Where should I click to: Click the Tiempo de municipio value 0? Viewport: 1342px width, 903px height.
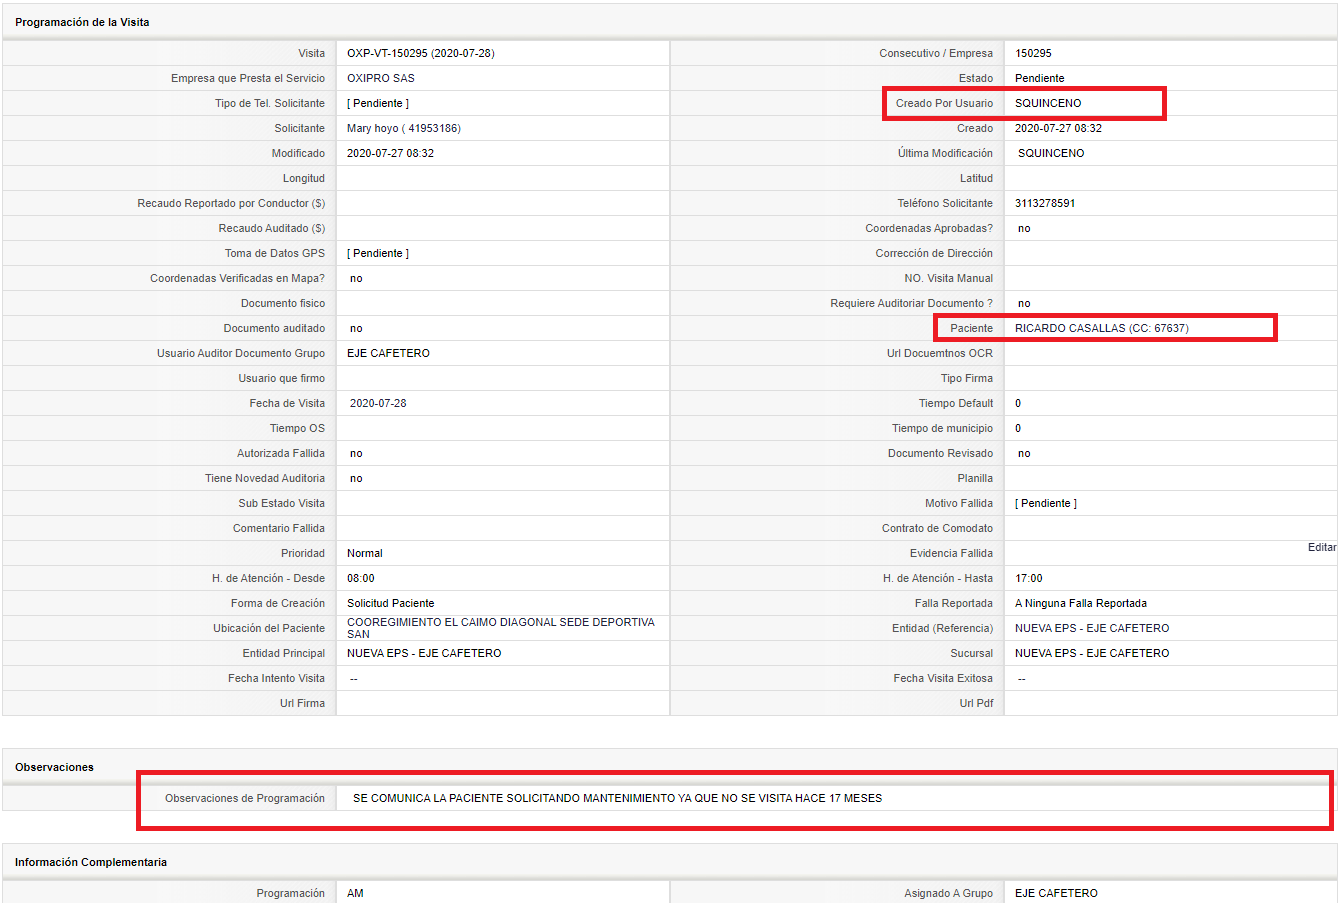coord(1018,428)
